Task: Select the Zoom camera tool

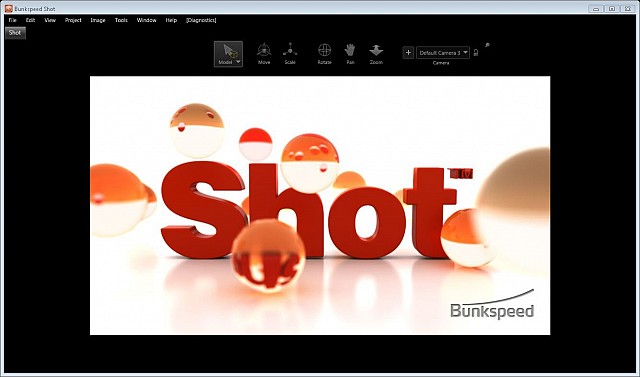Action: coord(376,54)
